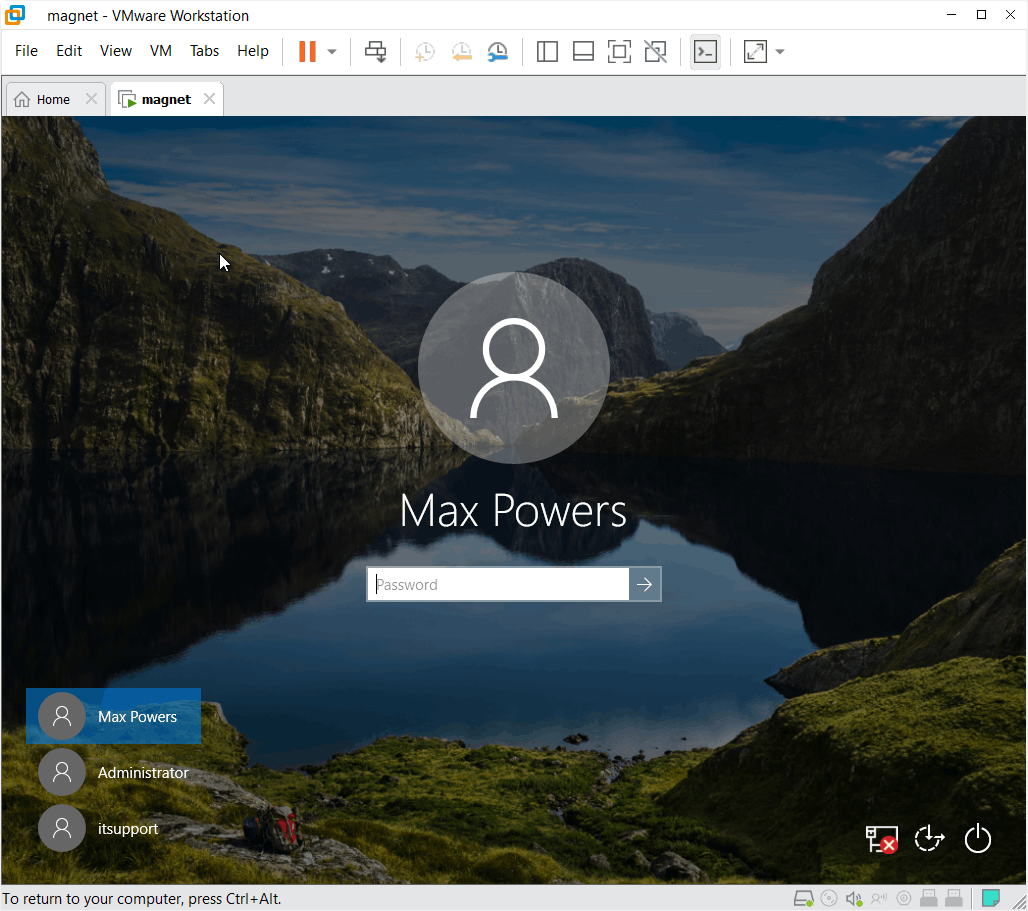Click the microphone device status icon
1028x911 pixels.
pos(879,898)
